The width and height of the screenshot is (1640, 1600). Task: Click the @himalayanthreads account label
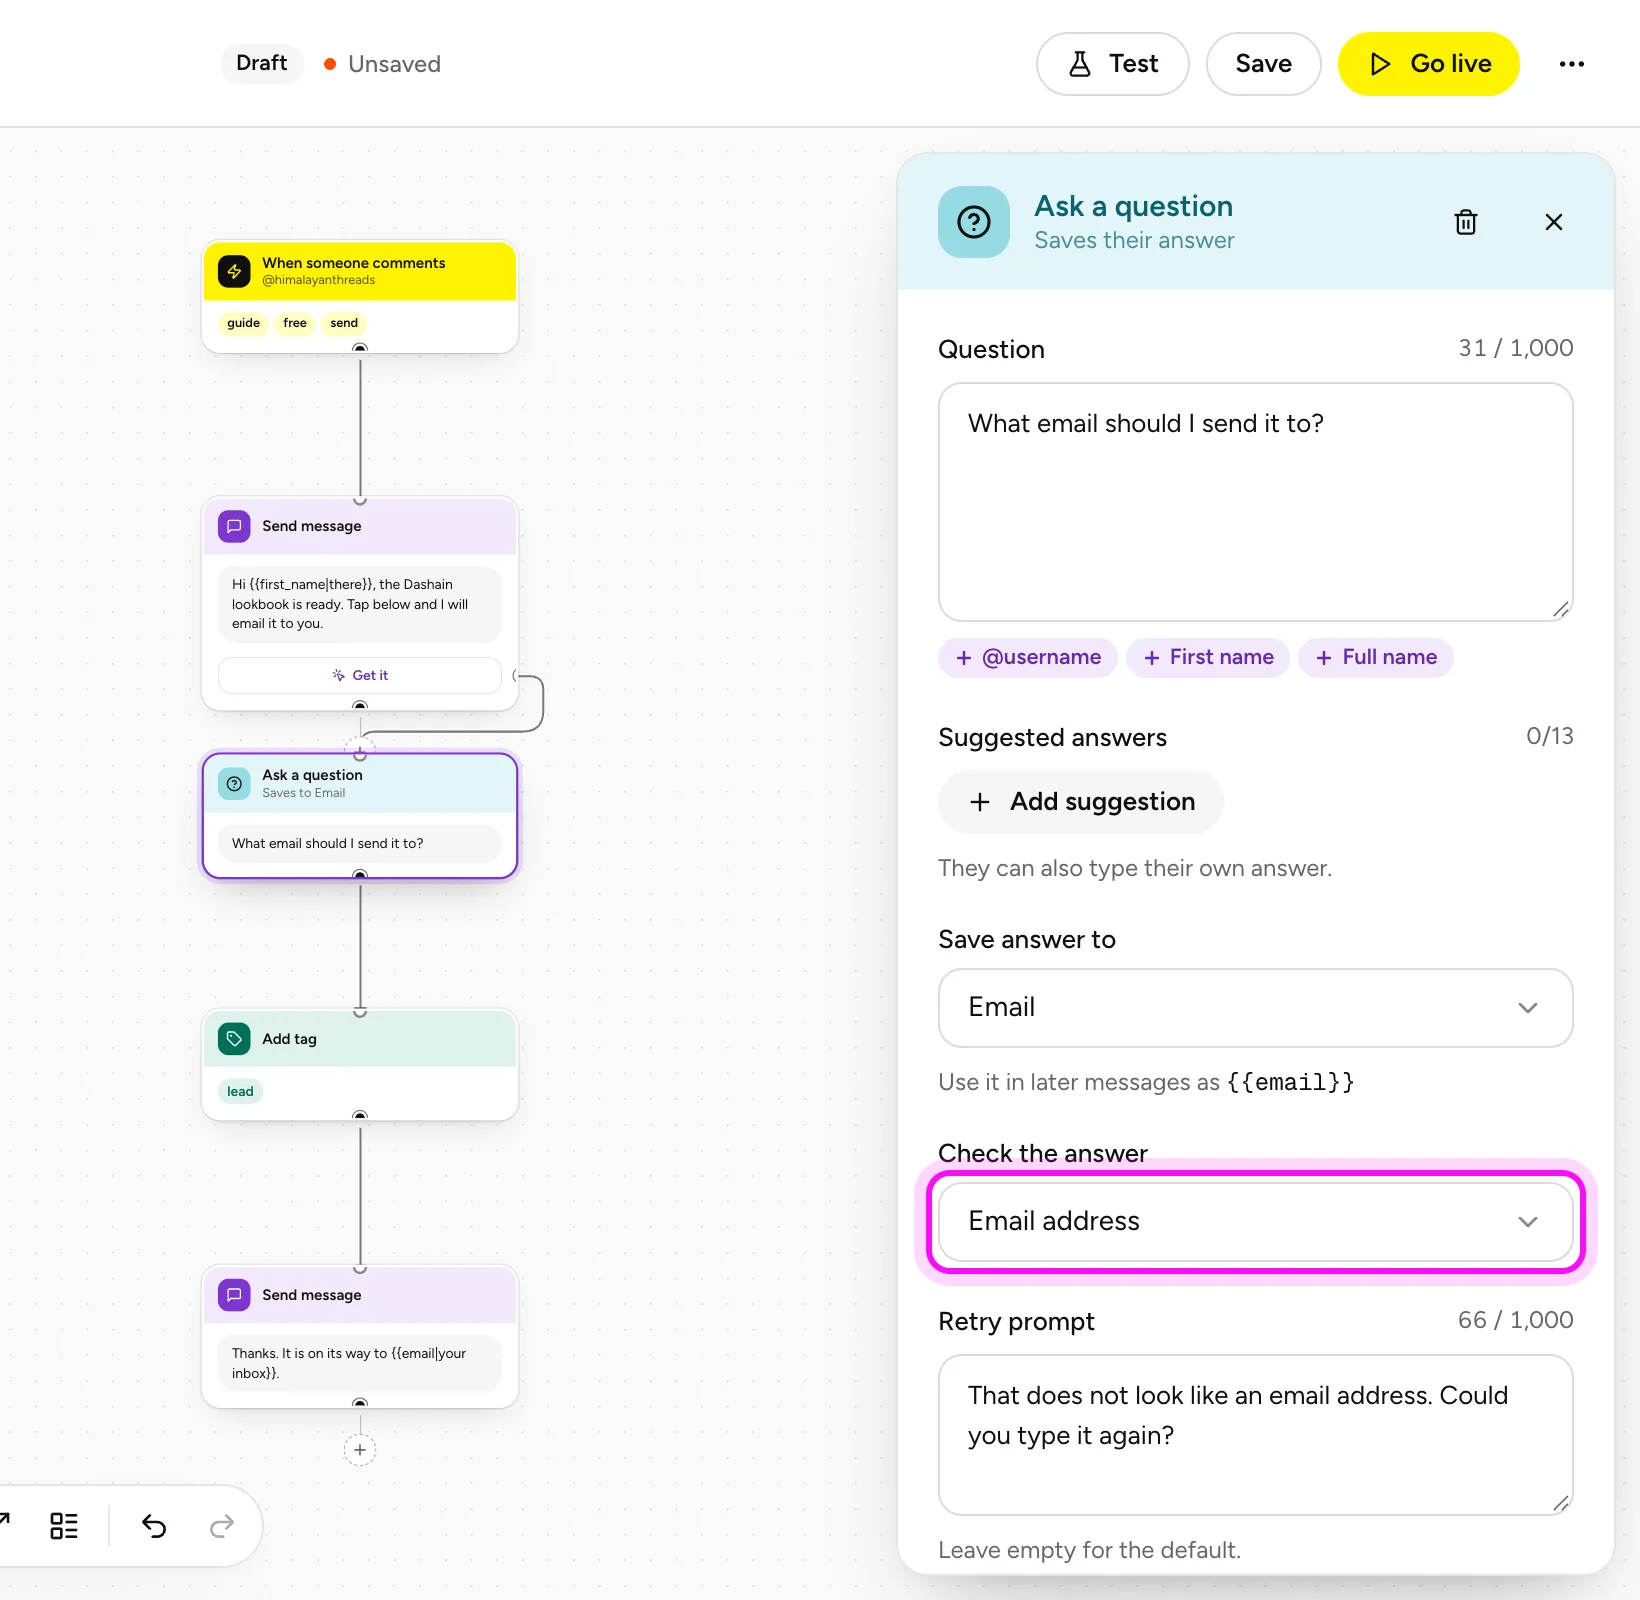point(319,280)
